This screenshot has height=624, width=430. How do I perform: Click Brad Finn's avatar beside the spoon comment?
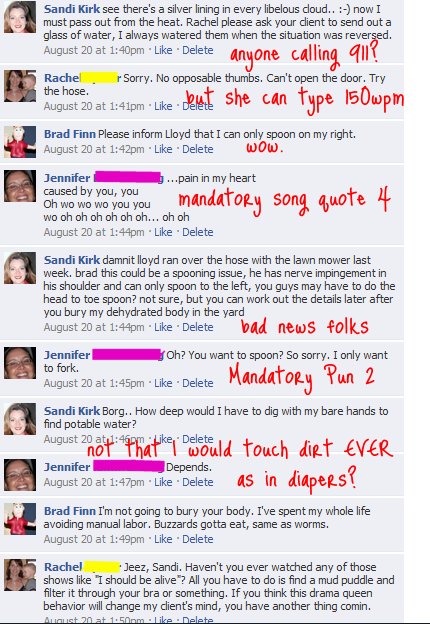coord(20,142)
